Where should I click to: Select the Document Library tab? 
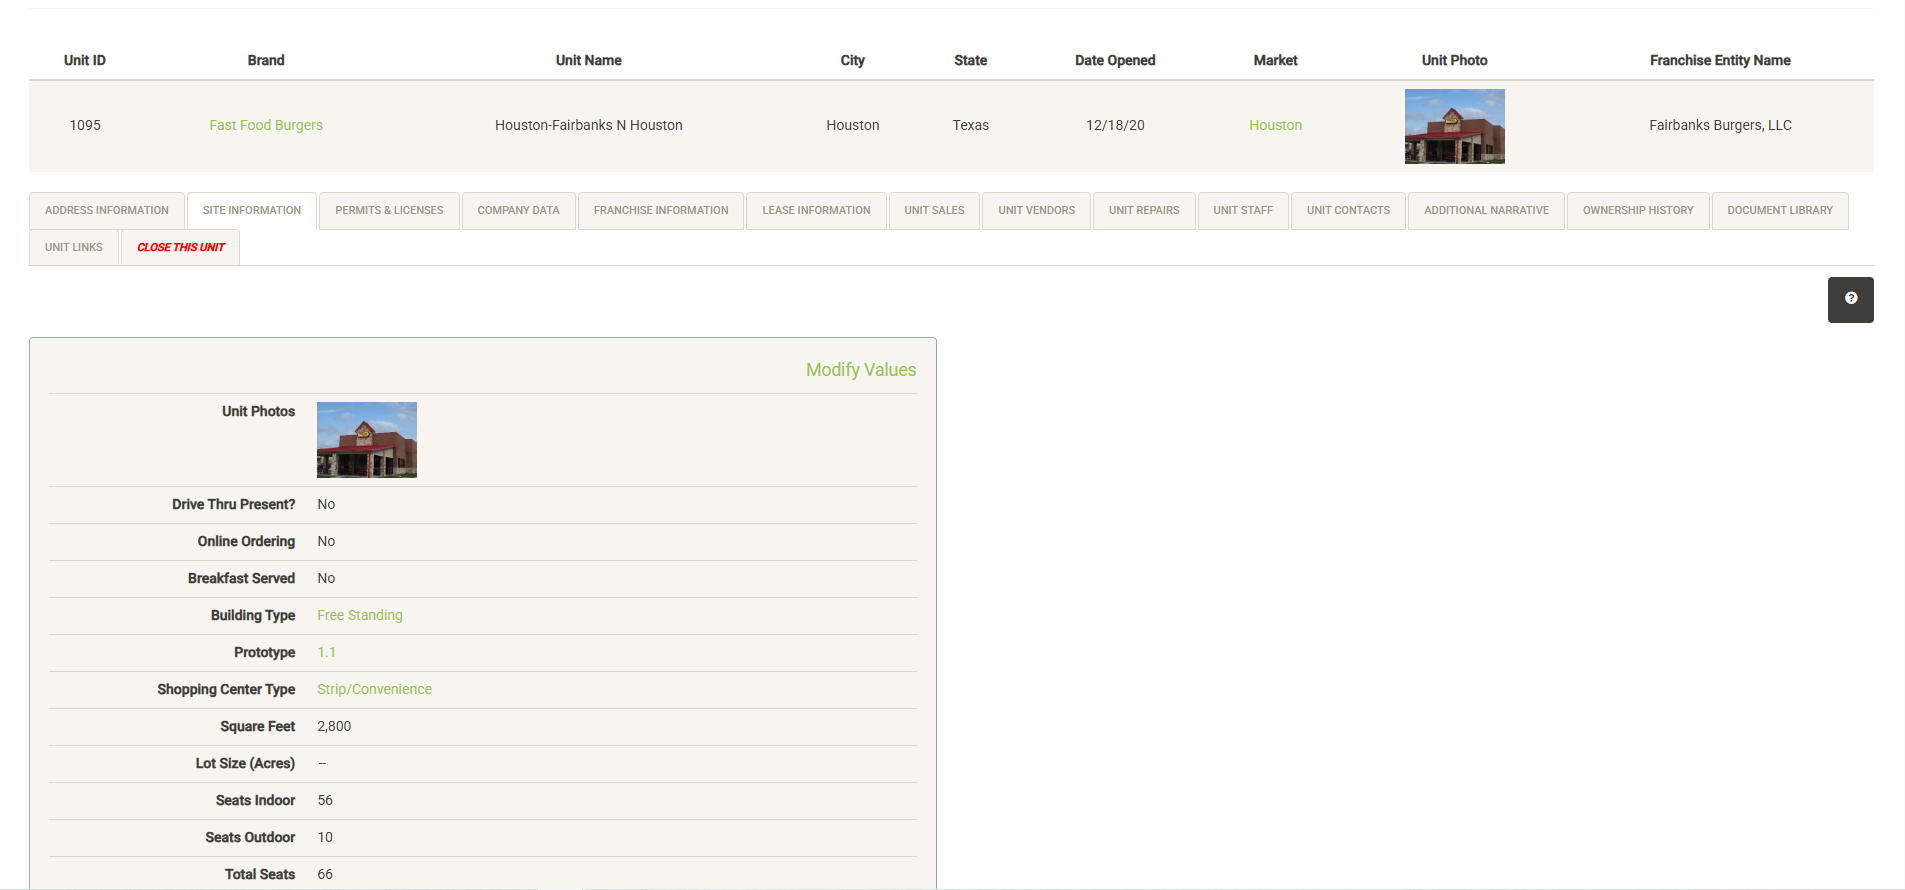(1779, 211)
